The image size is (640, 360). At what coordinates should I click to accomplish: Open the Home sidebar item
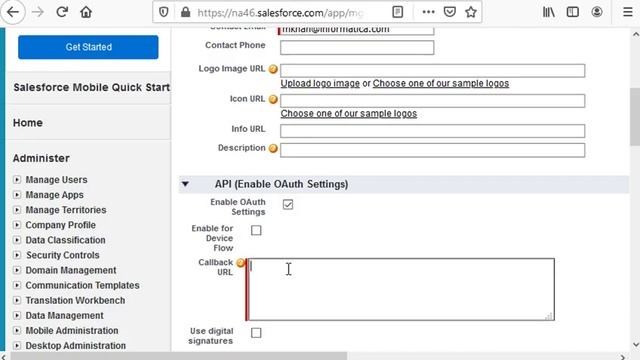tap(28, 122)
